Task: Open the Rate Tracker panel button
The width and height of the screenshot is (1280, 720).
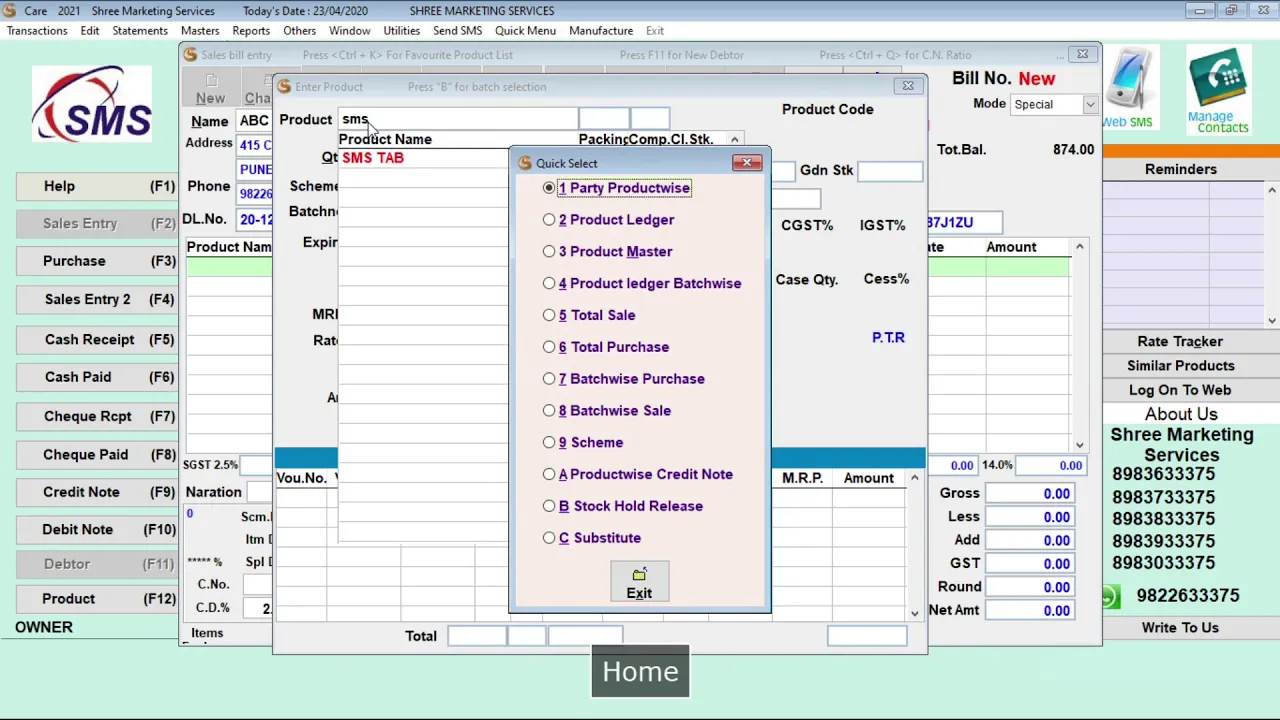Action: (1180, 341)
